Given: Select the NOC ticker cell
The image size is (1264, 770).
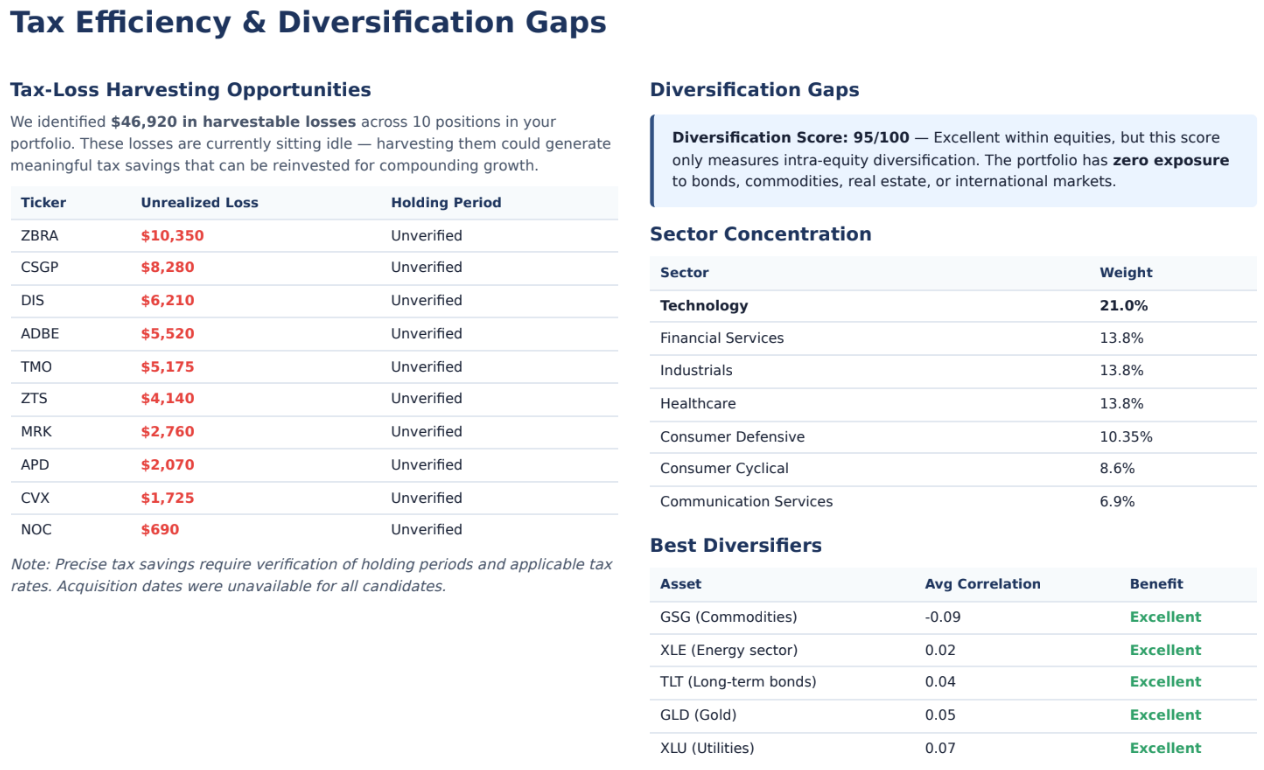Looking at the screenshot, I should tap(36, 530).
